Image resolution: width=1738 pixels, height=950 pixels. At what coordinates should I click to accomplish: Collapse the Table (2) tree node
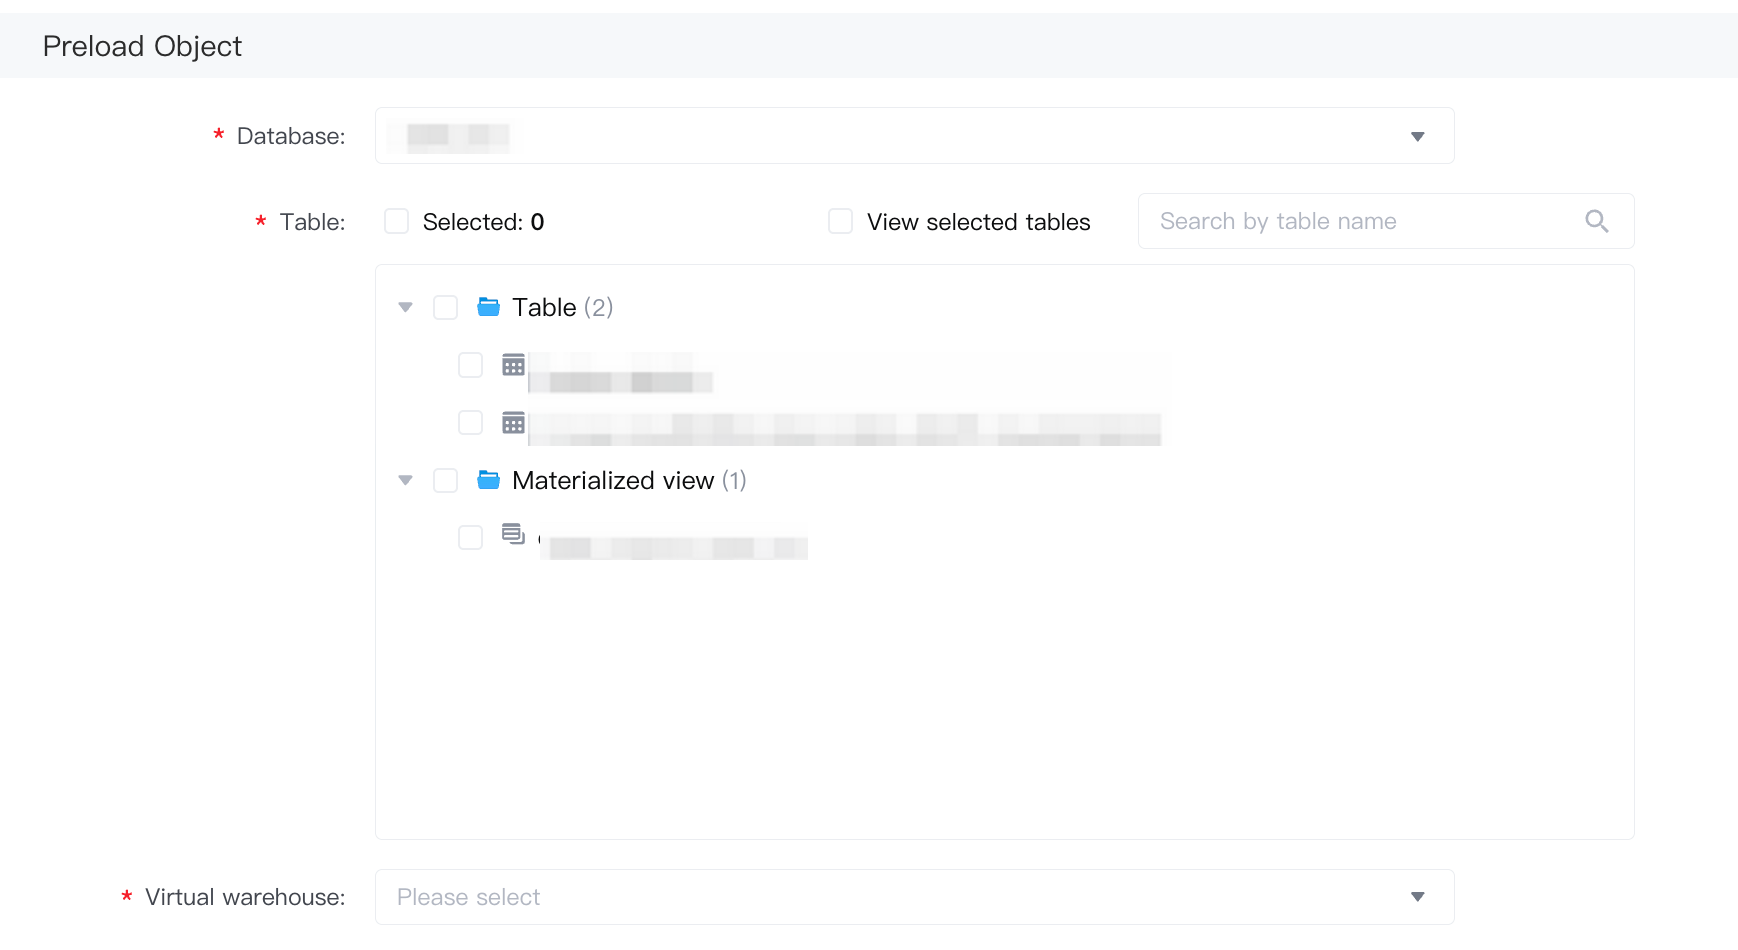point(405,307)
